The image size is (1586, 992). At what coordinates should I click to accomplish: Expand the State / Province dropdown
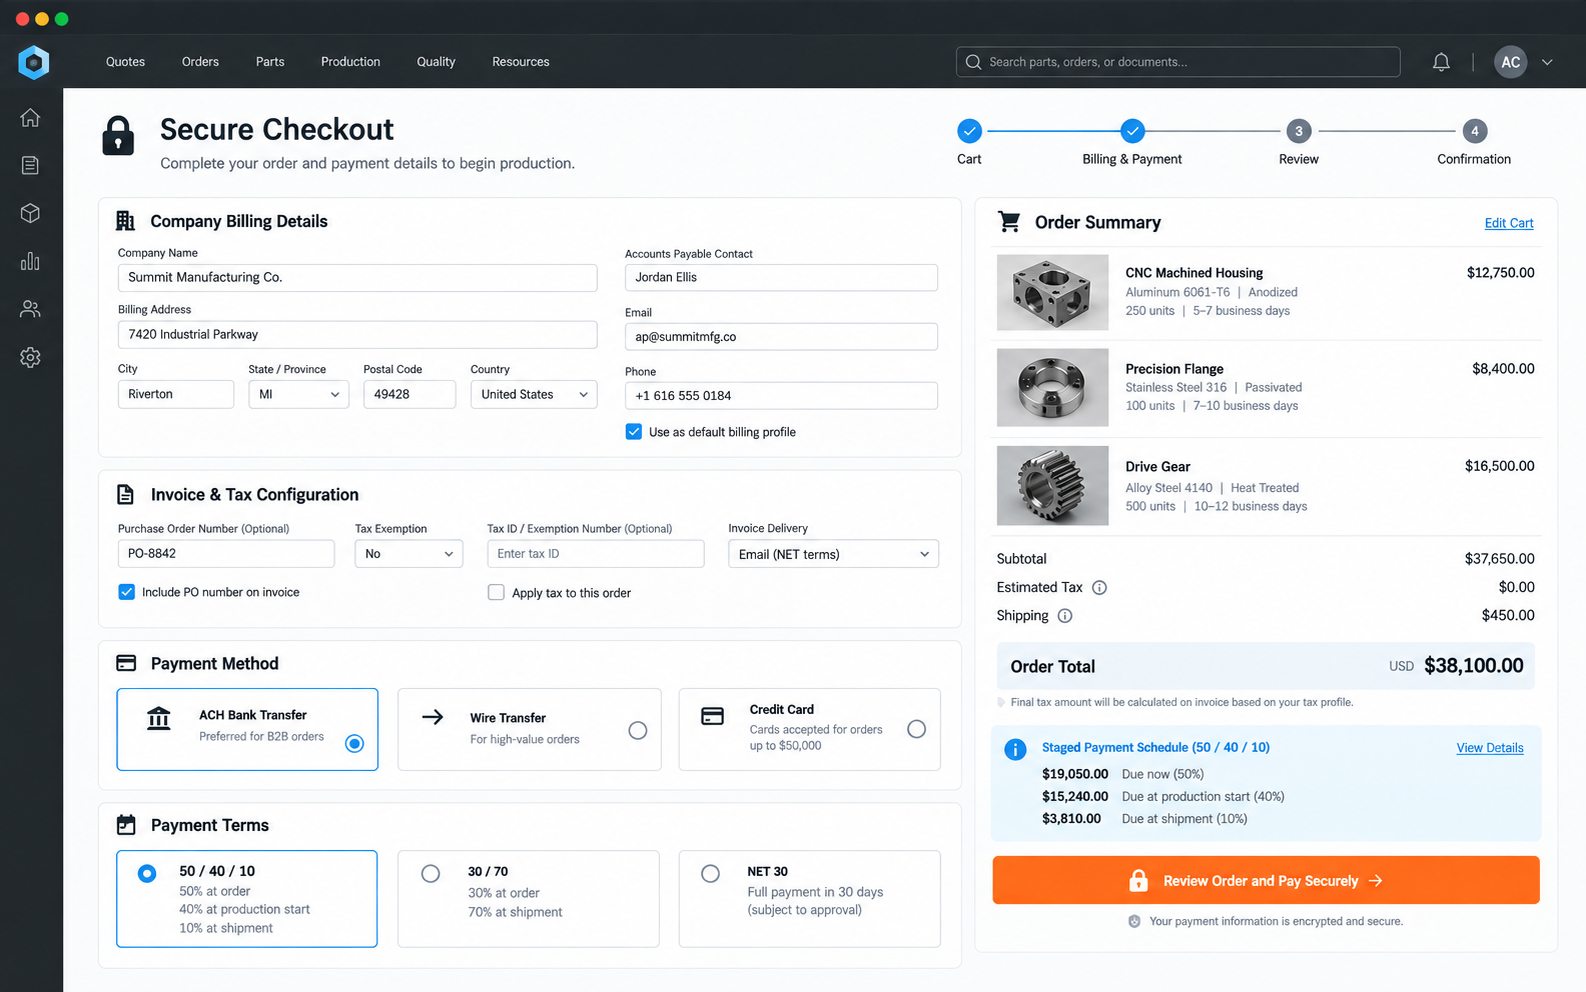click(x=299, y=394)
